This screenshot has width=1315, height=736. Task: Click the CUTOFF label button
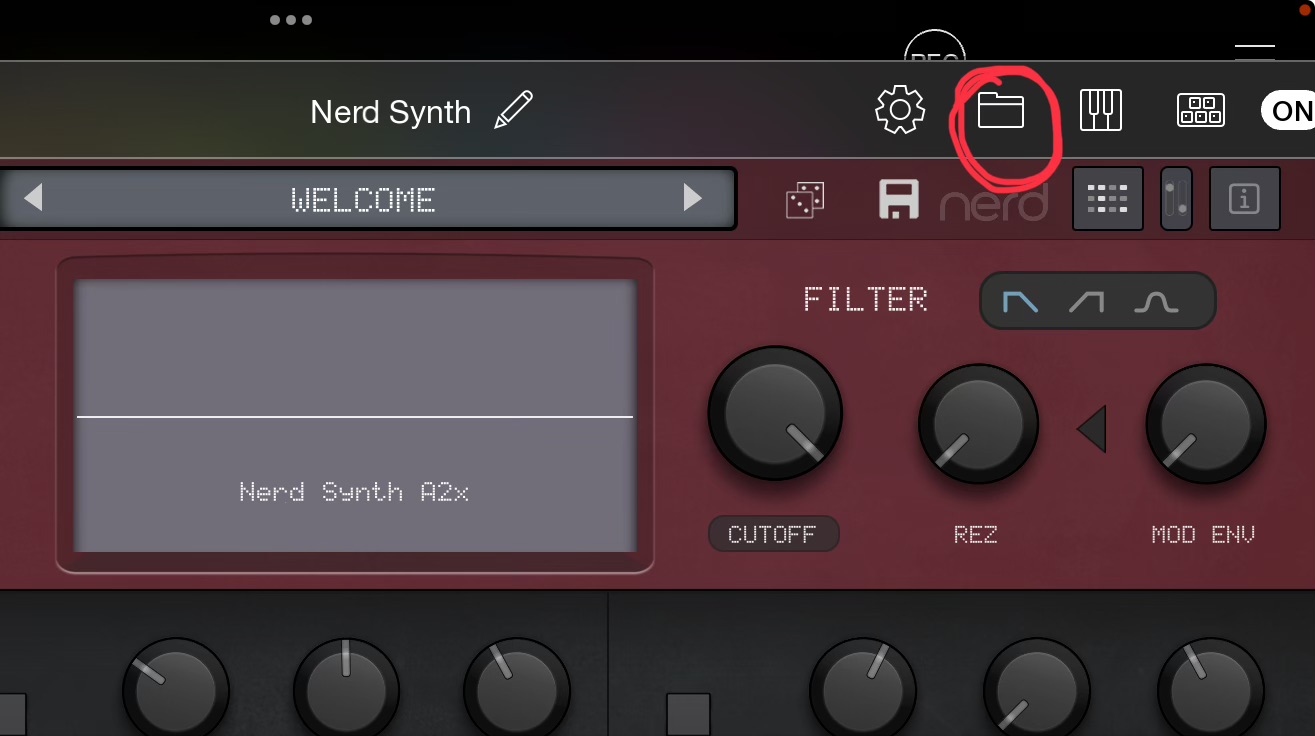click(773, 534)
